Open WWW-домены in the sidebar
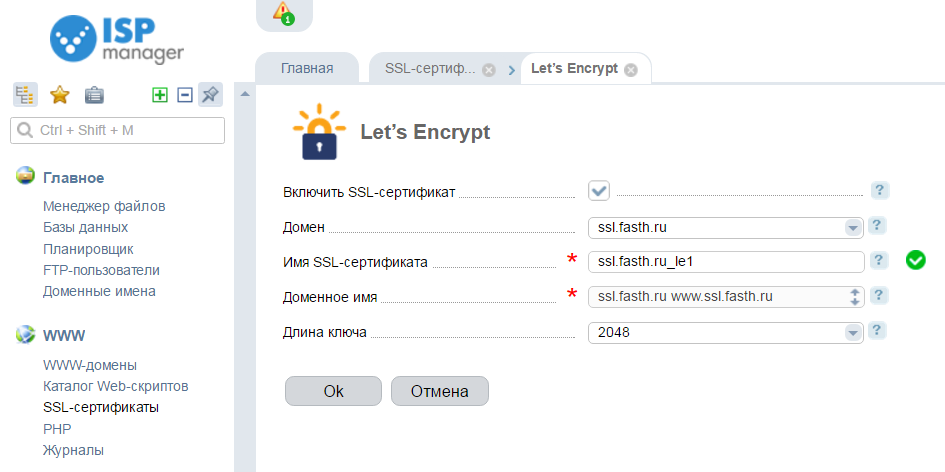 (90, 365)
